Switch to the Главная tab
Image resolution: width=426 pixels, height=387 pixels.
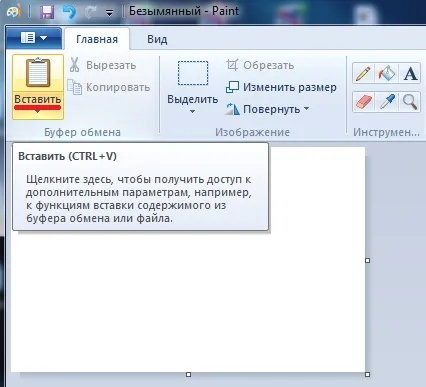click(97, 39)
